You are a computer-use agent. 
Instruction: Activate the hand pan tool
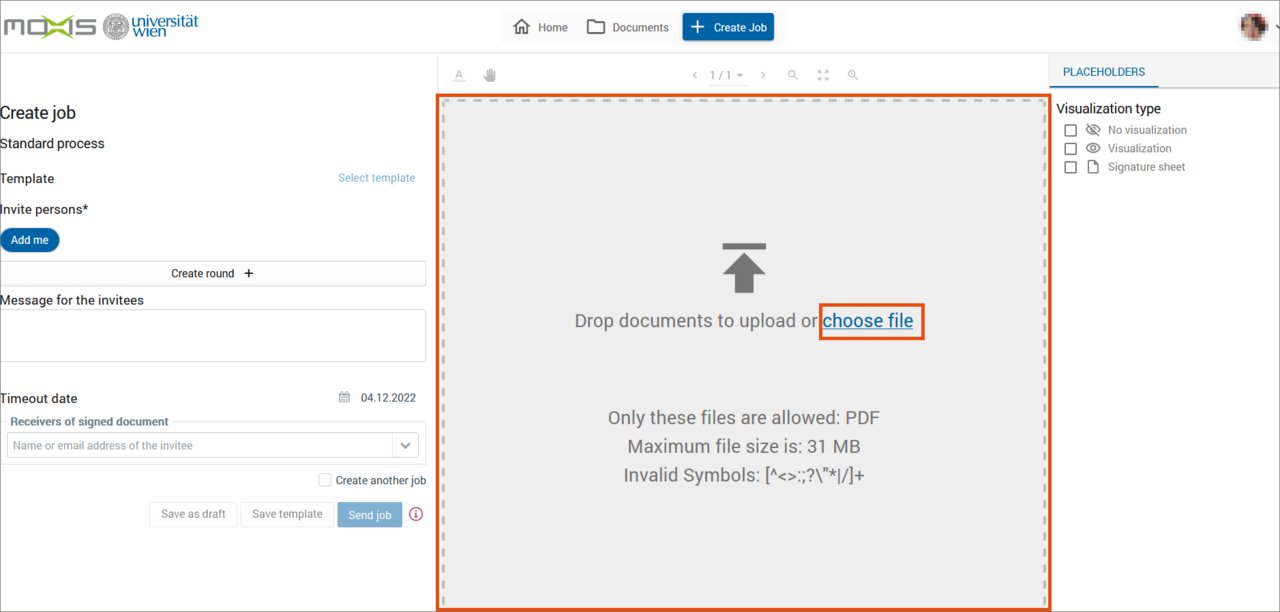(489, 75)
